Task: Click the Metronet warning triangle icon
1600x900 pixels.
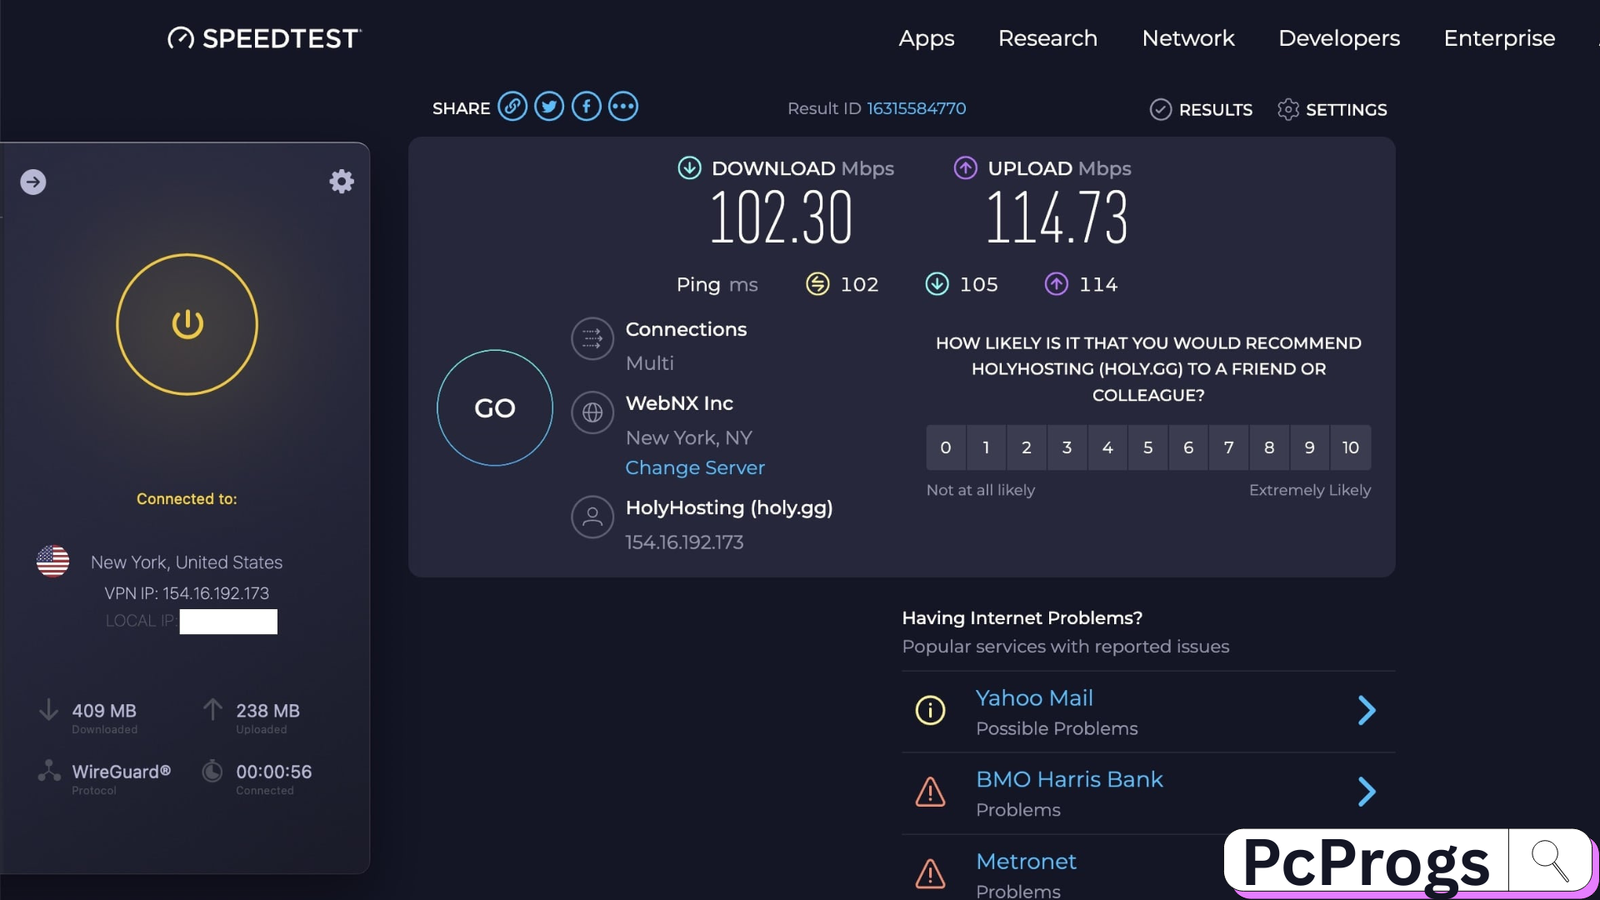Action: (930, 873)
